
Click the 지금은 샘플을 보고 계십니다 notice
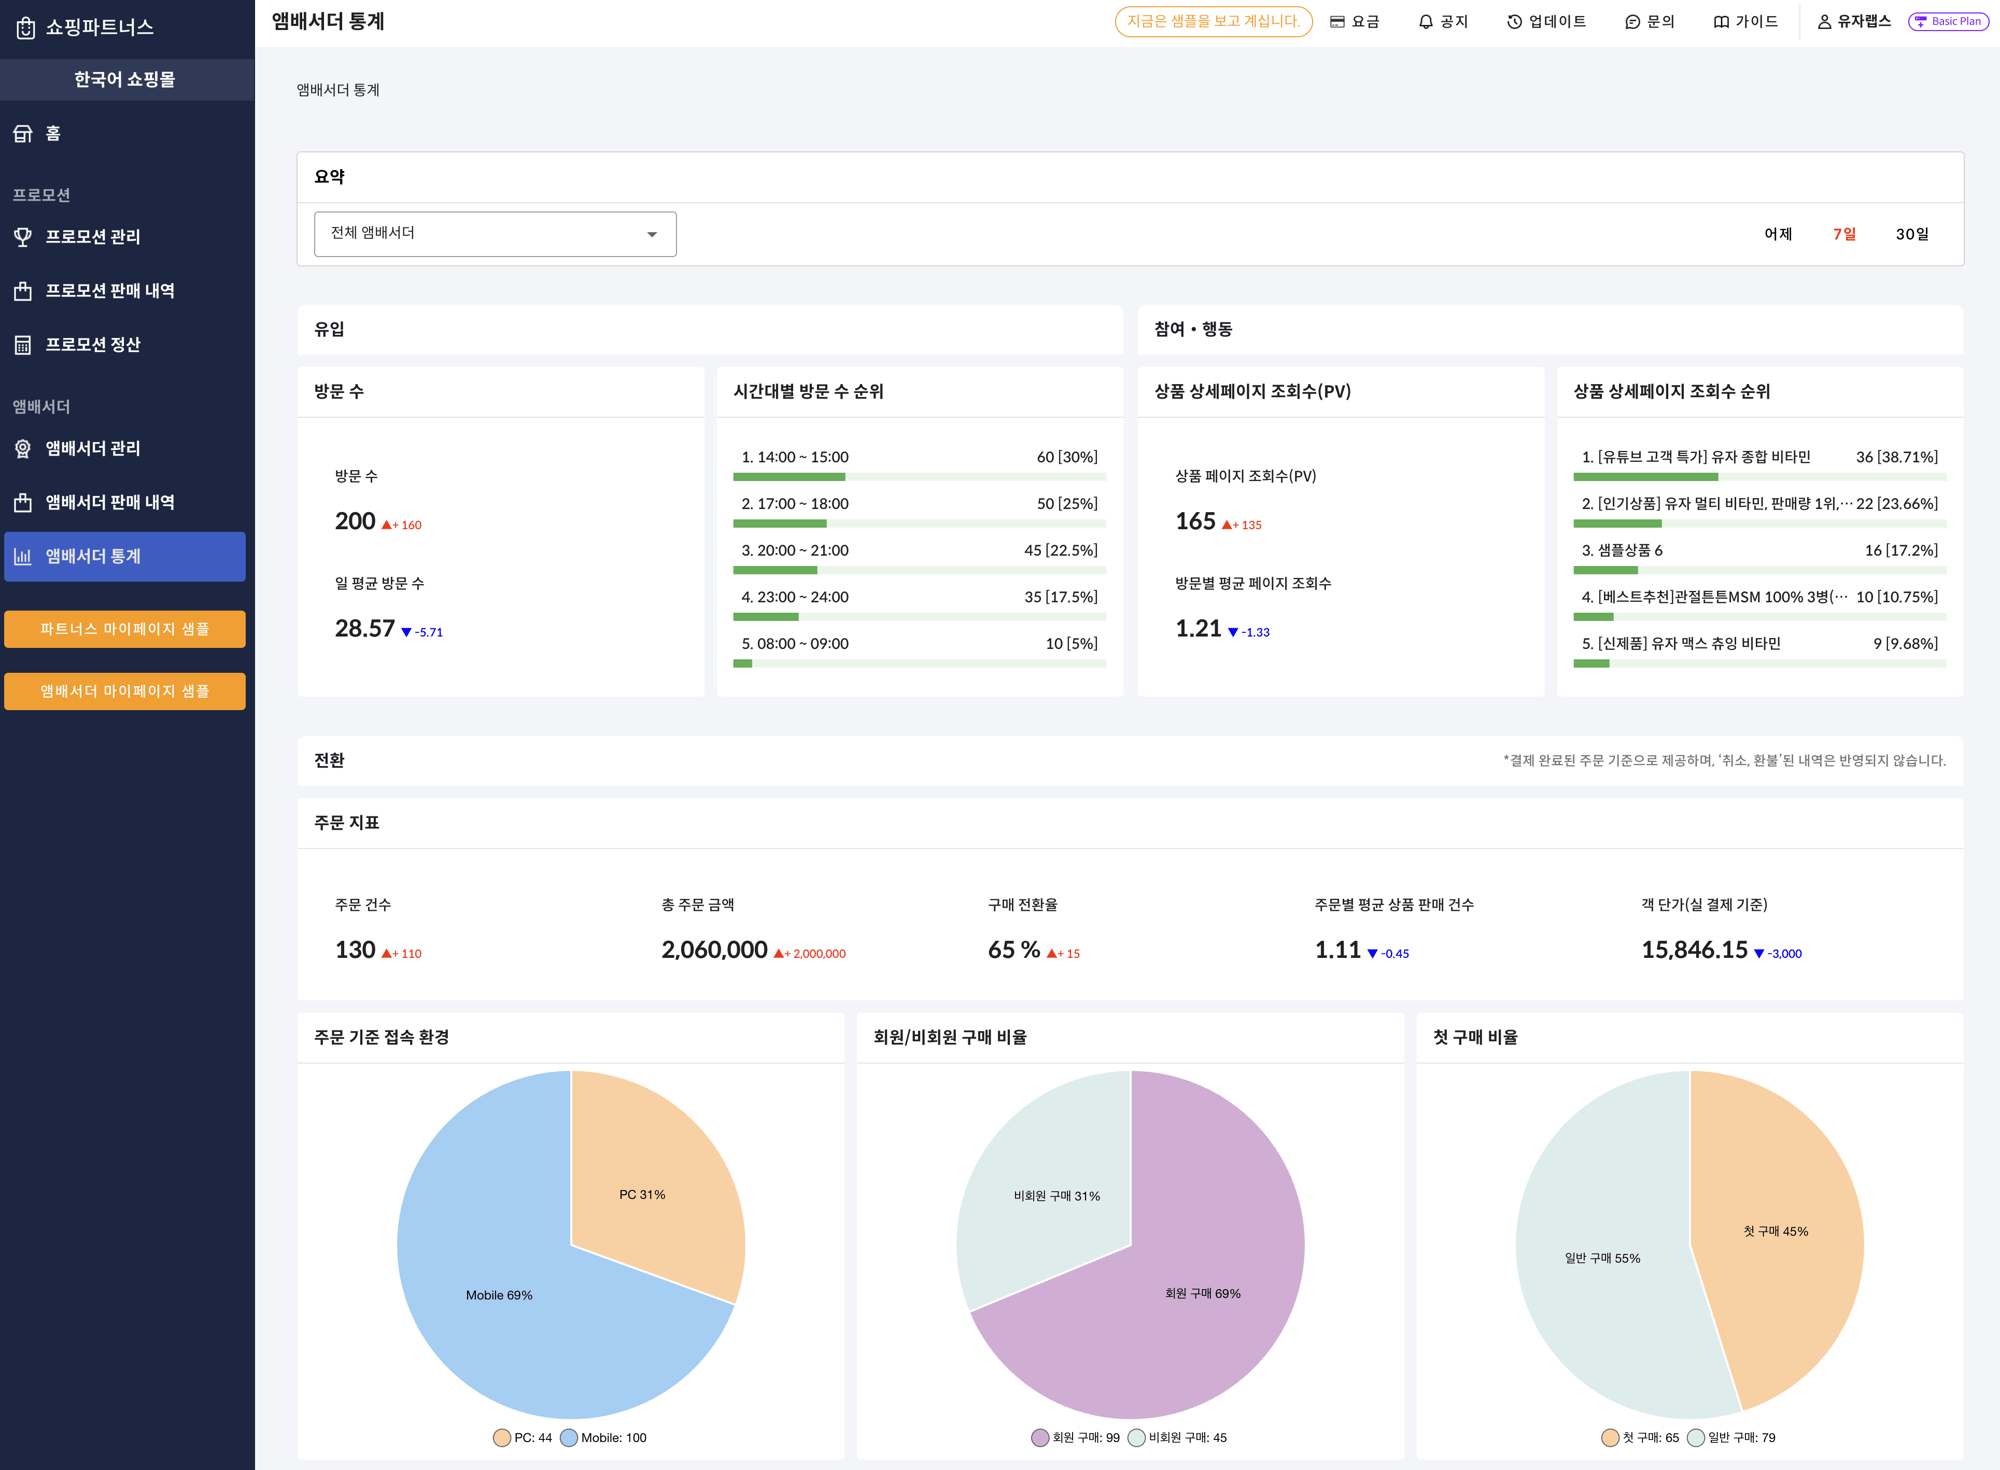pos(1213,22)
